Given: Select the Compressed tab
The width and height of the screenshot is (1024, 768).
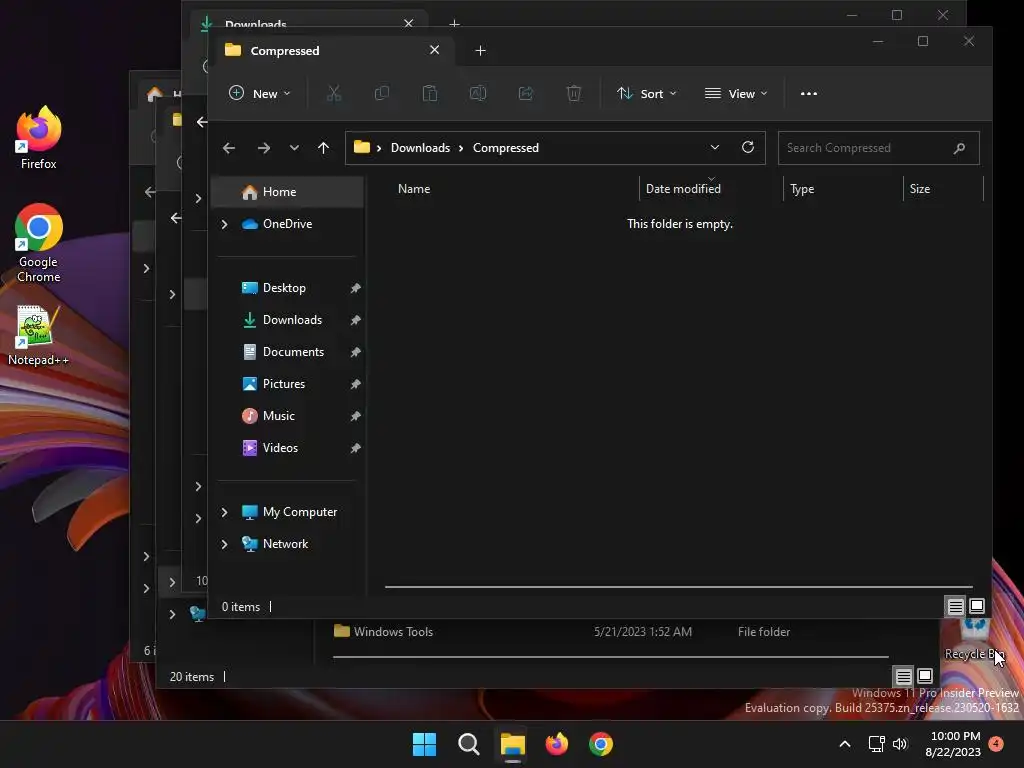Looking at the screenshot, I should click(x=333, y=50).
